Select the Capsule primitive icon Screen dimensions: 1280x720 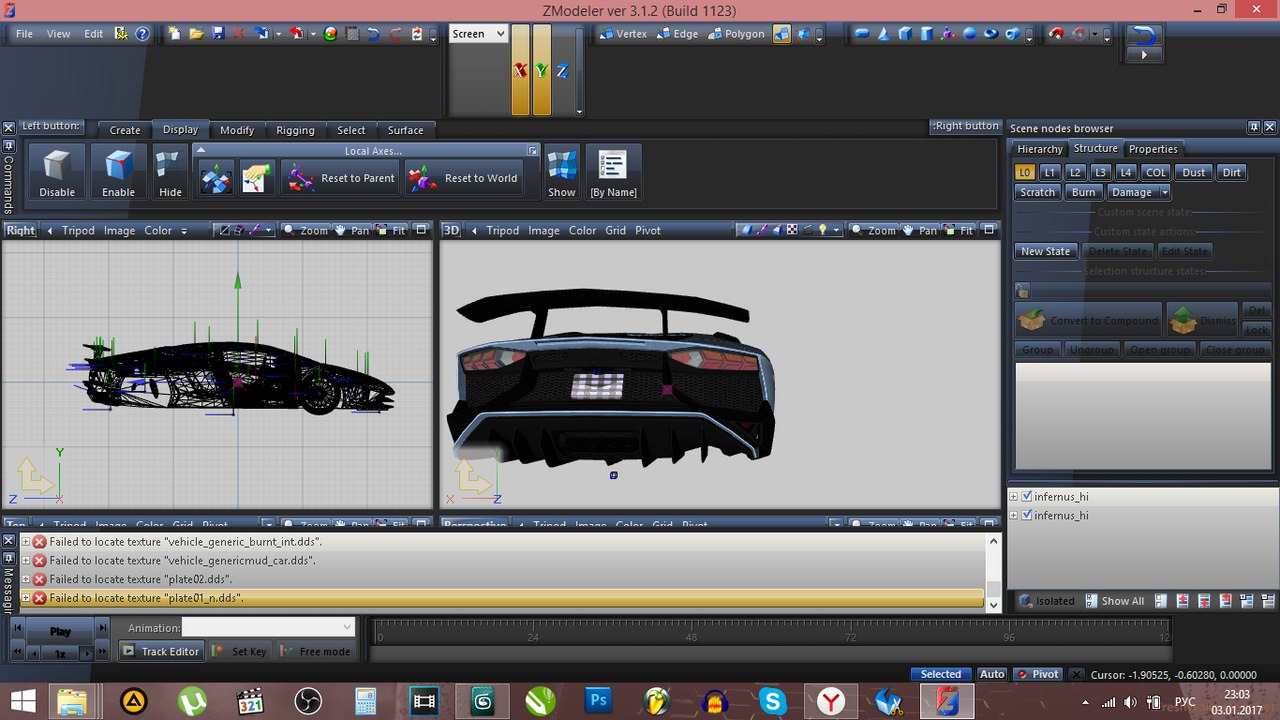click(862, 33)
